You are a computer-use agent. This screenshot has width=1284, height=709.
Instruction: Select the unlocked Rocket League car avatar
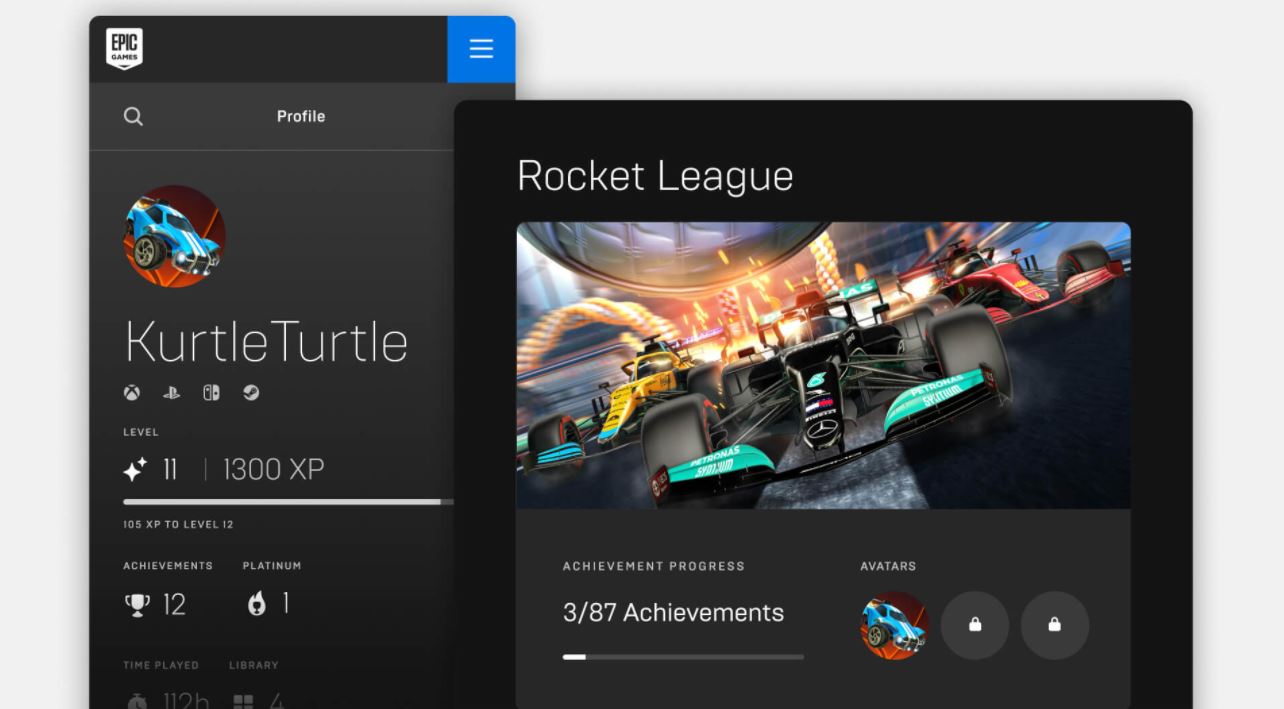coord(894,625)
